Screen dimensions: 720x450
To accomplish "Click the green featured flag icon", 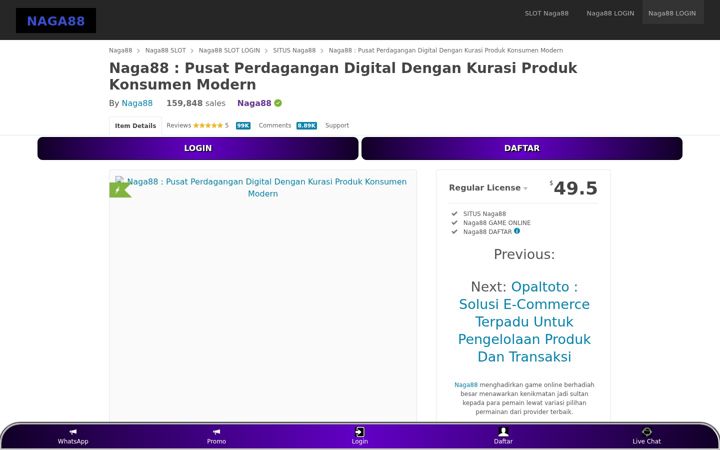I will tap(119, 190).
